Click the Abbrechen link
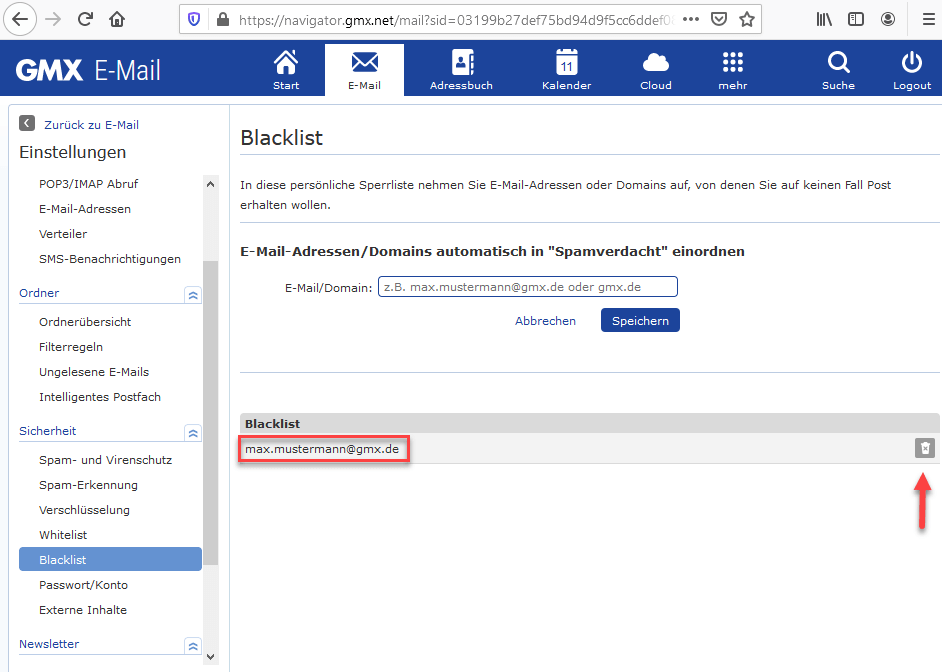The height and width of the screenshot is (672, 942). pos(545,321)
